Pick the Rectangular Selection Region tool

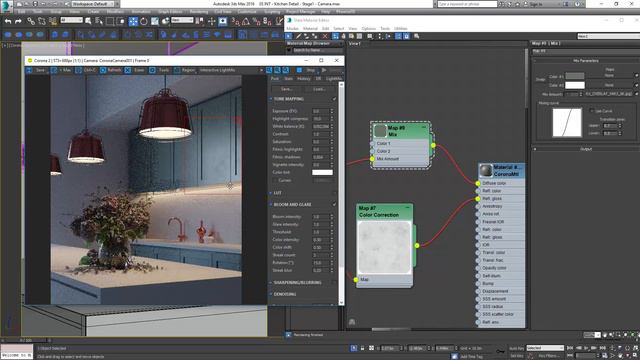click(110, 21)
